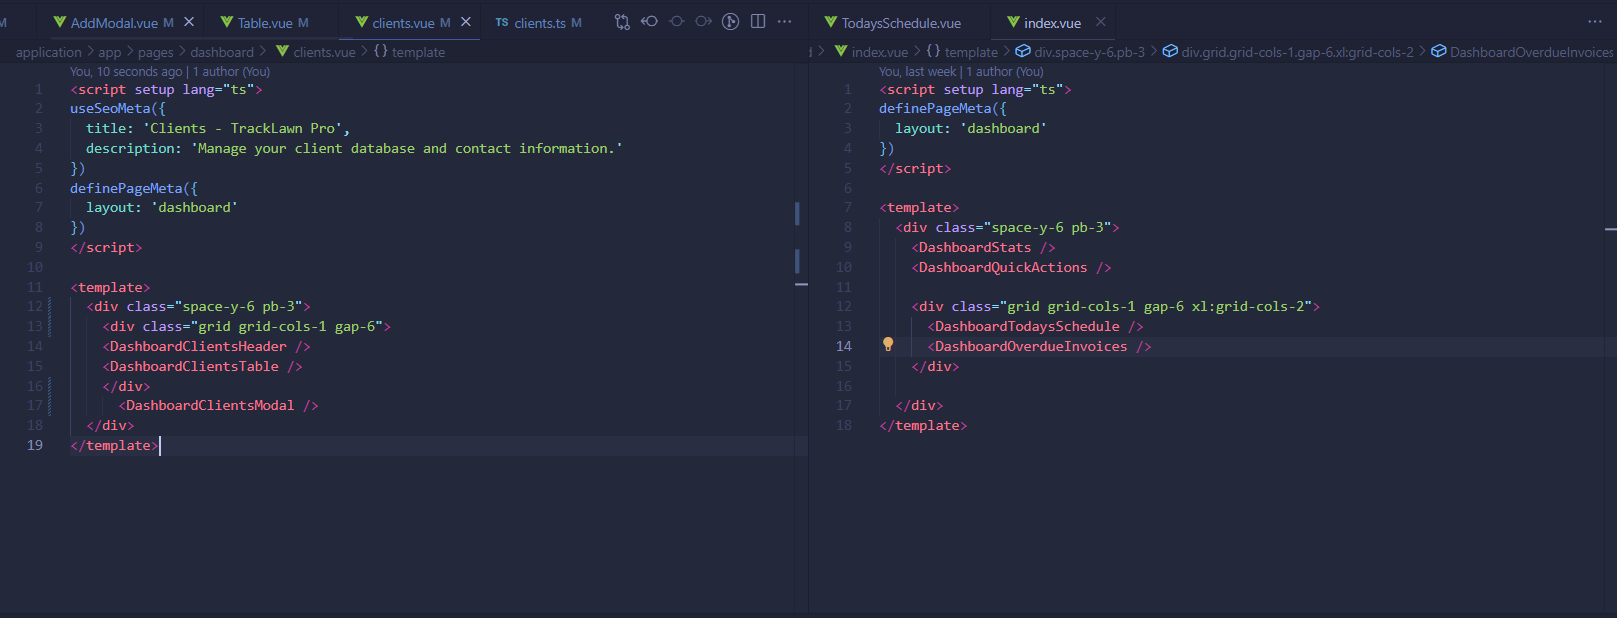The height and width of the screenshot is (618, 1617).
Task: Click 'DashboardQuickActions' tag
Action: pyautogui.click(x=1003, y=267)
